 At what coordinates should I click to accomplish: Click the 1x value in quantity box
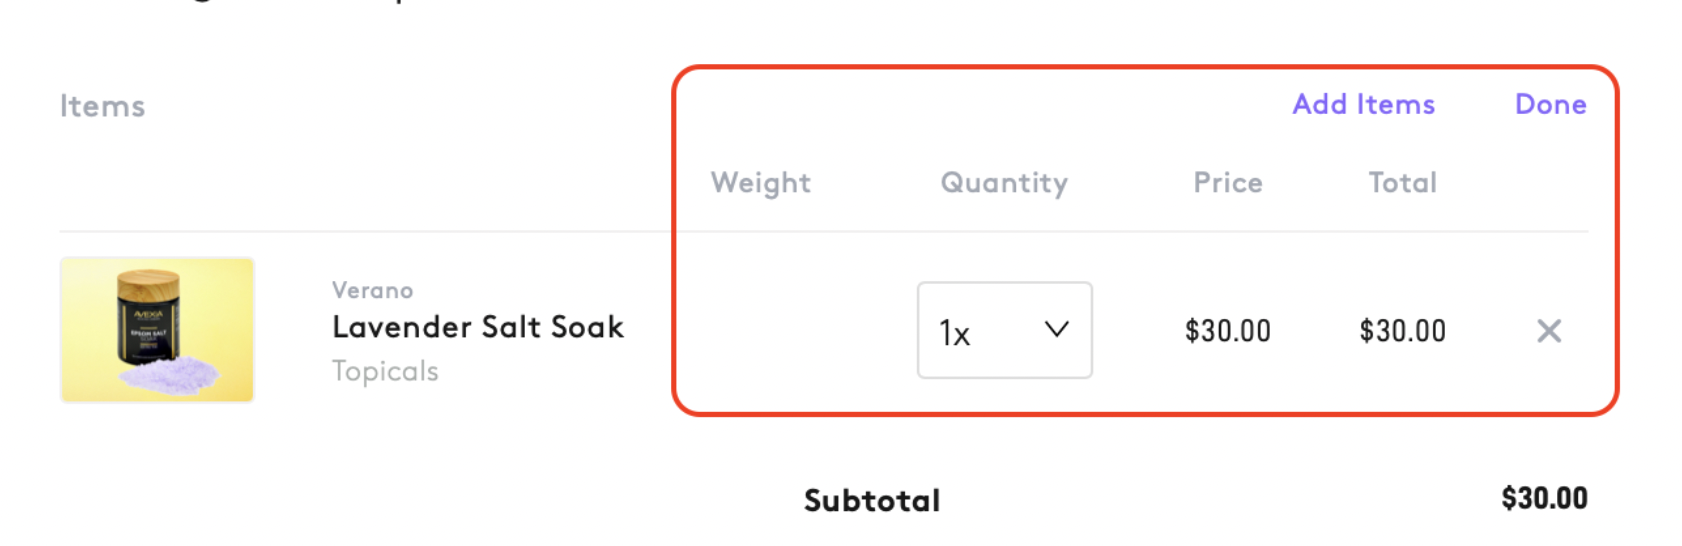(x=954, y=333)
